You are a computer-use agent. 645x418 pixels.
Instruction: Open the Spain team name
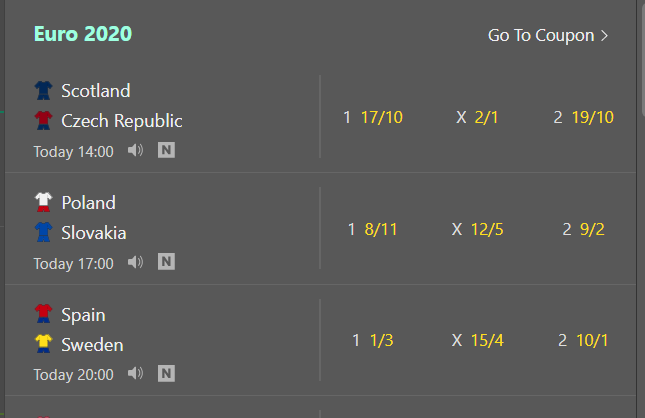(x=83, y=315)
